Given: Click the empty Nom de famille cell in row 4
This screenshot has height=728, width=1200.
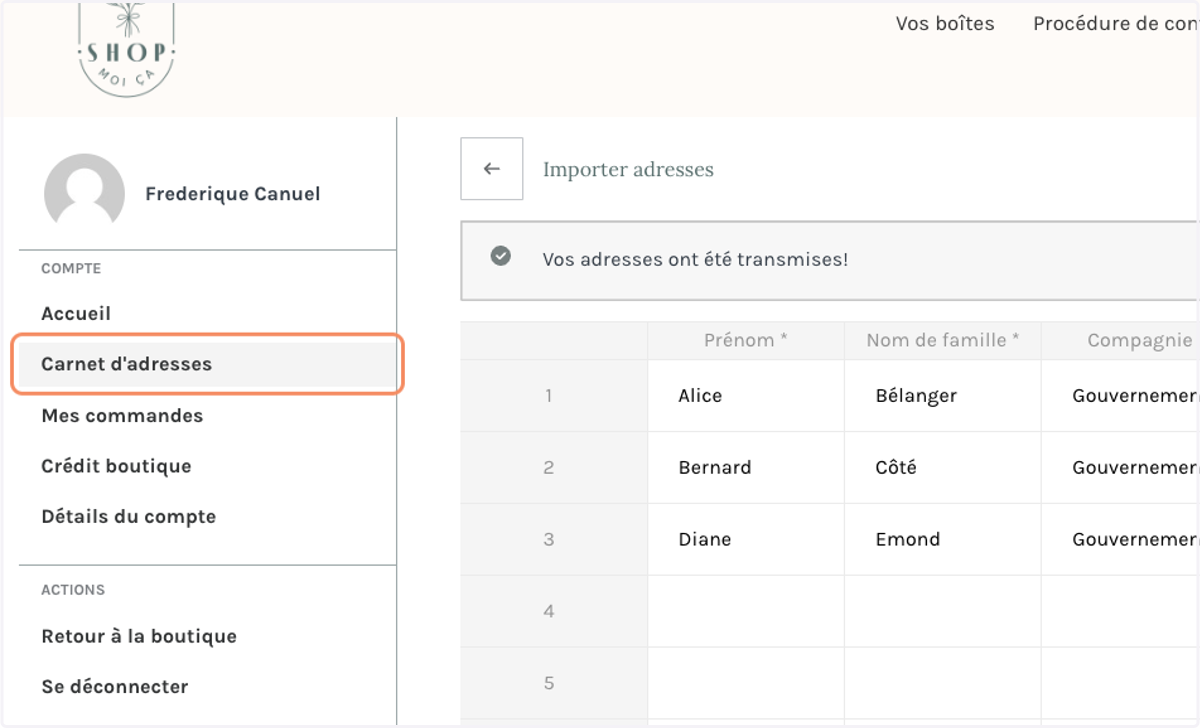Looking at the screenshot, I should [x=943, y=612].
